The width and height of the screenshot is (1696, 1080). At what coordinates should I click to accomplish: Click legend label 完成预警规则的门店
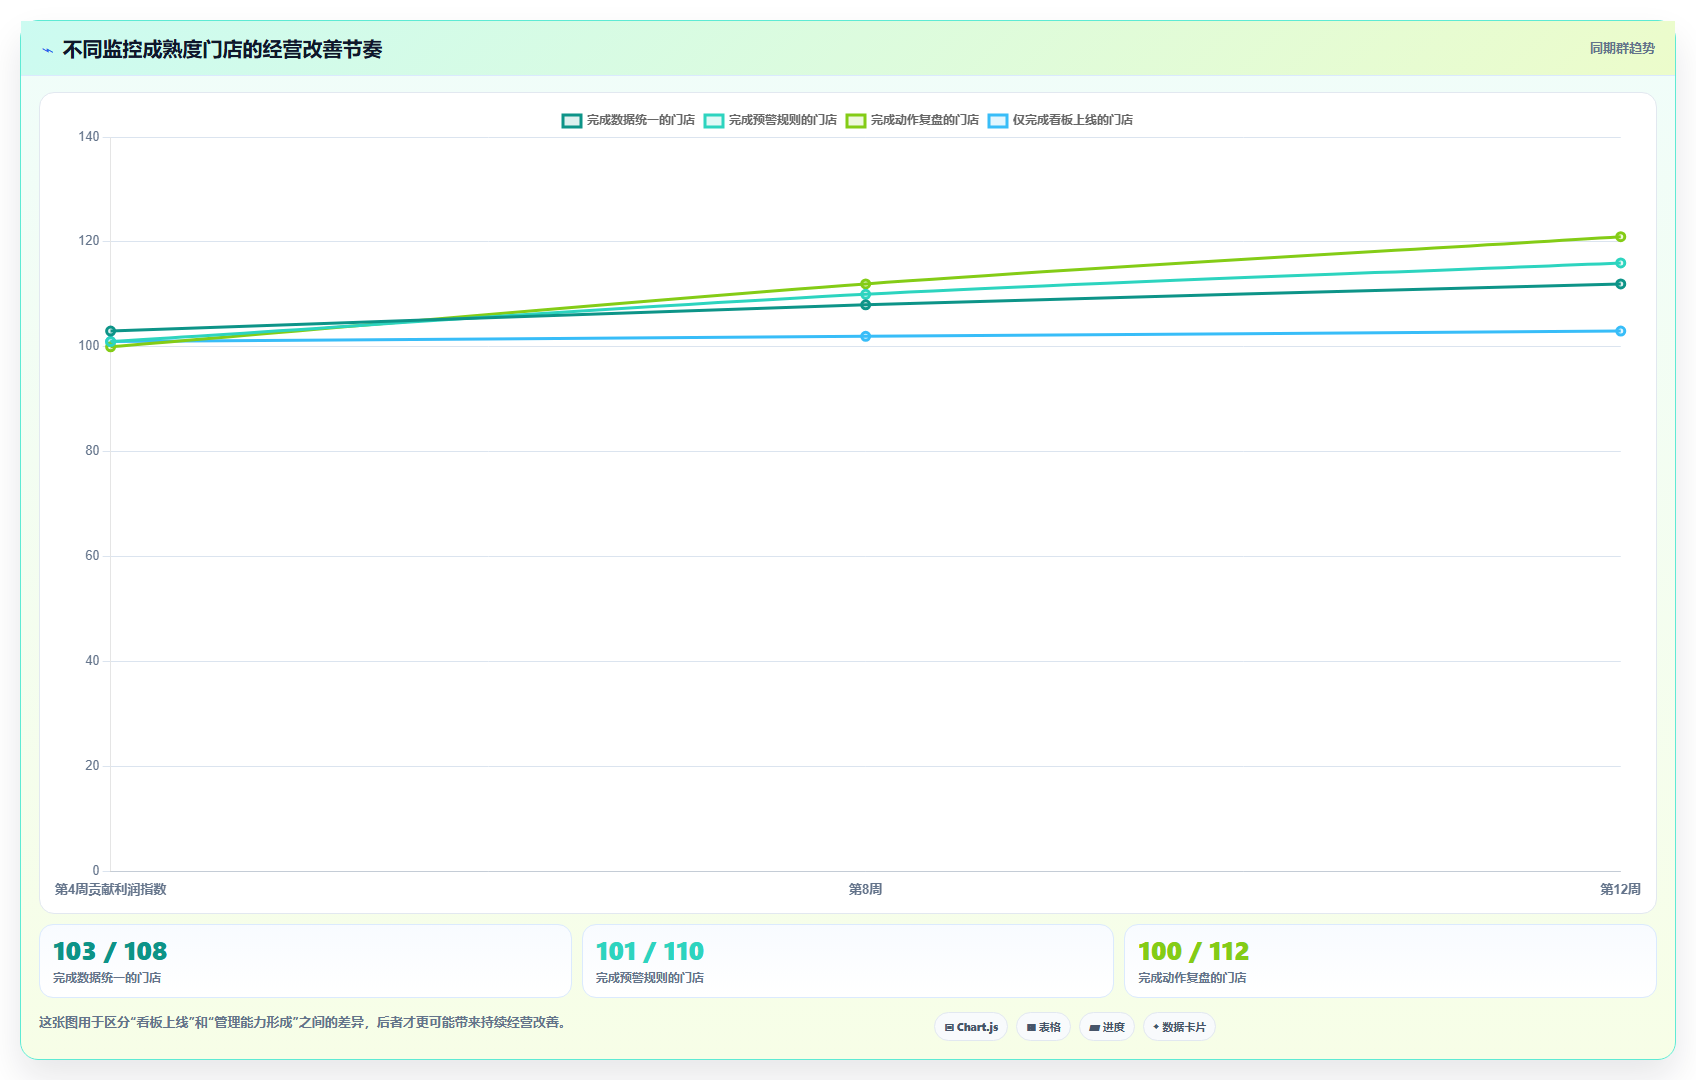[783, 120]
